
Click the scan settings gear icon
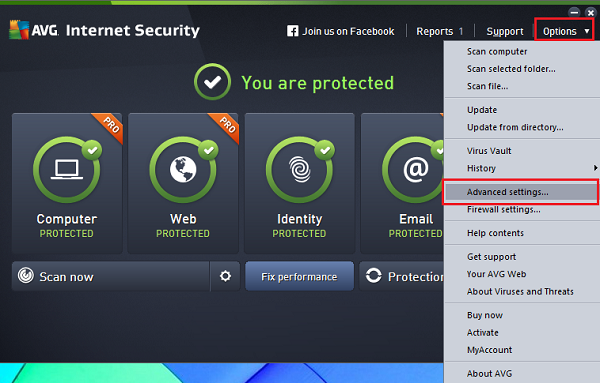(225, 276)
